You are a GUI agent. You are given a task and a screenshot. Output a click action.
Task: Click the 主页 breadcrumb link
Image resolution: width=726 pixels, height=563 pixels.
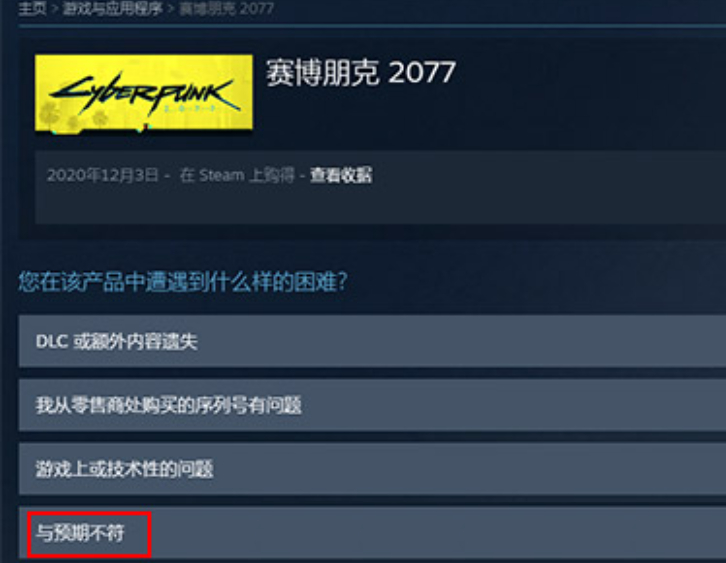pos(32,8)
